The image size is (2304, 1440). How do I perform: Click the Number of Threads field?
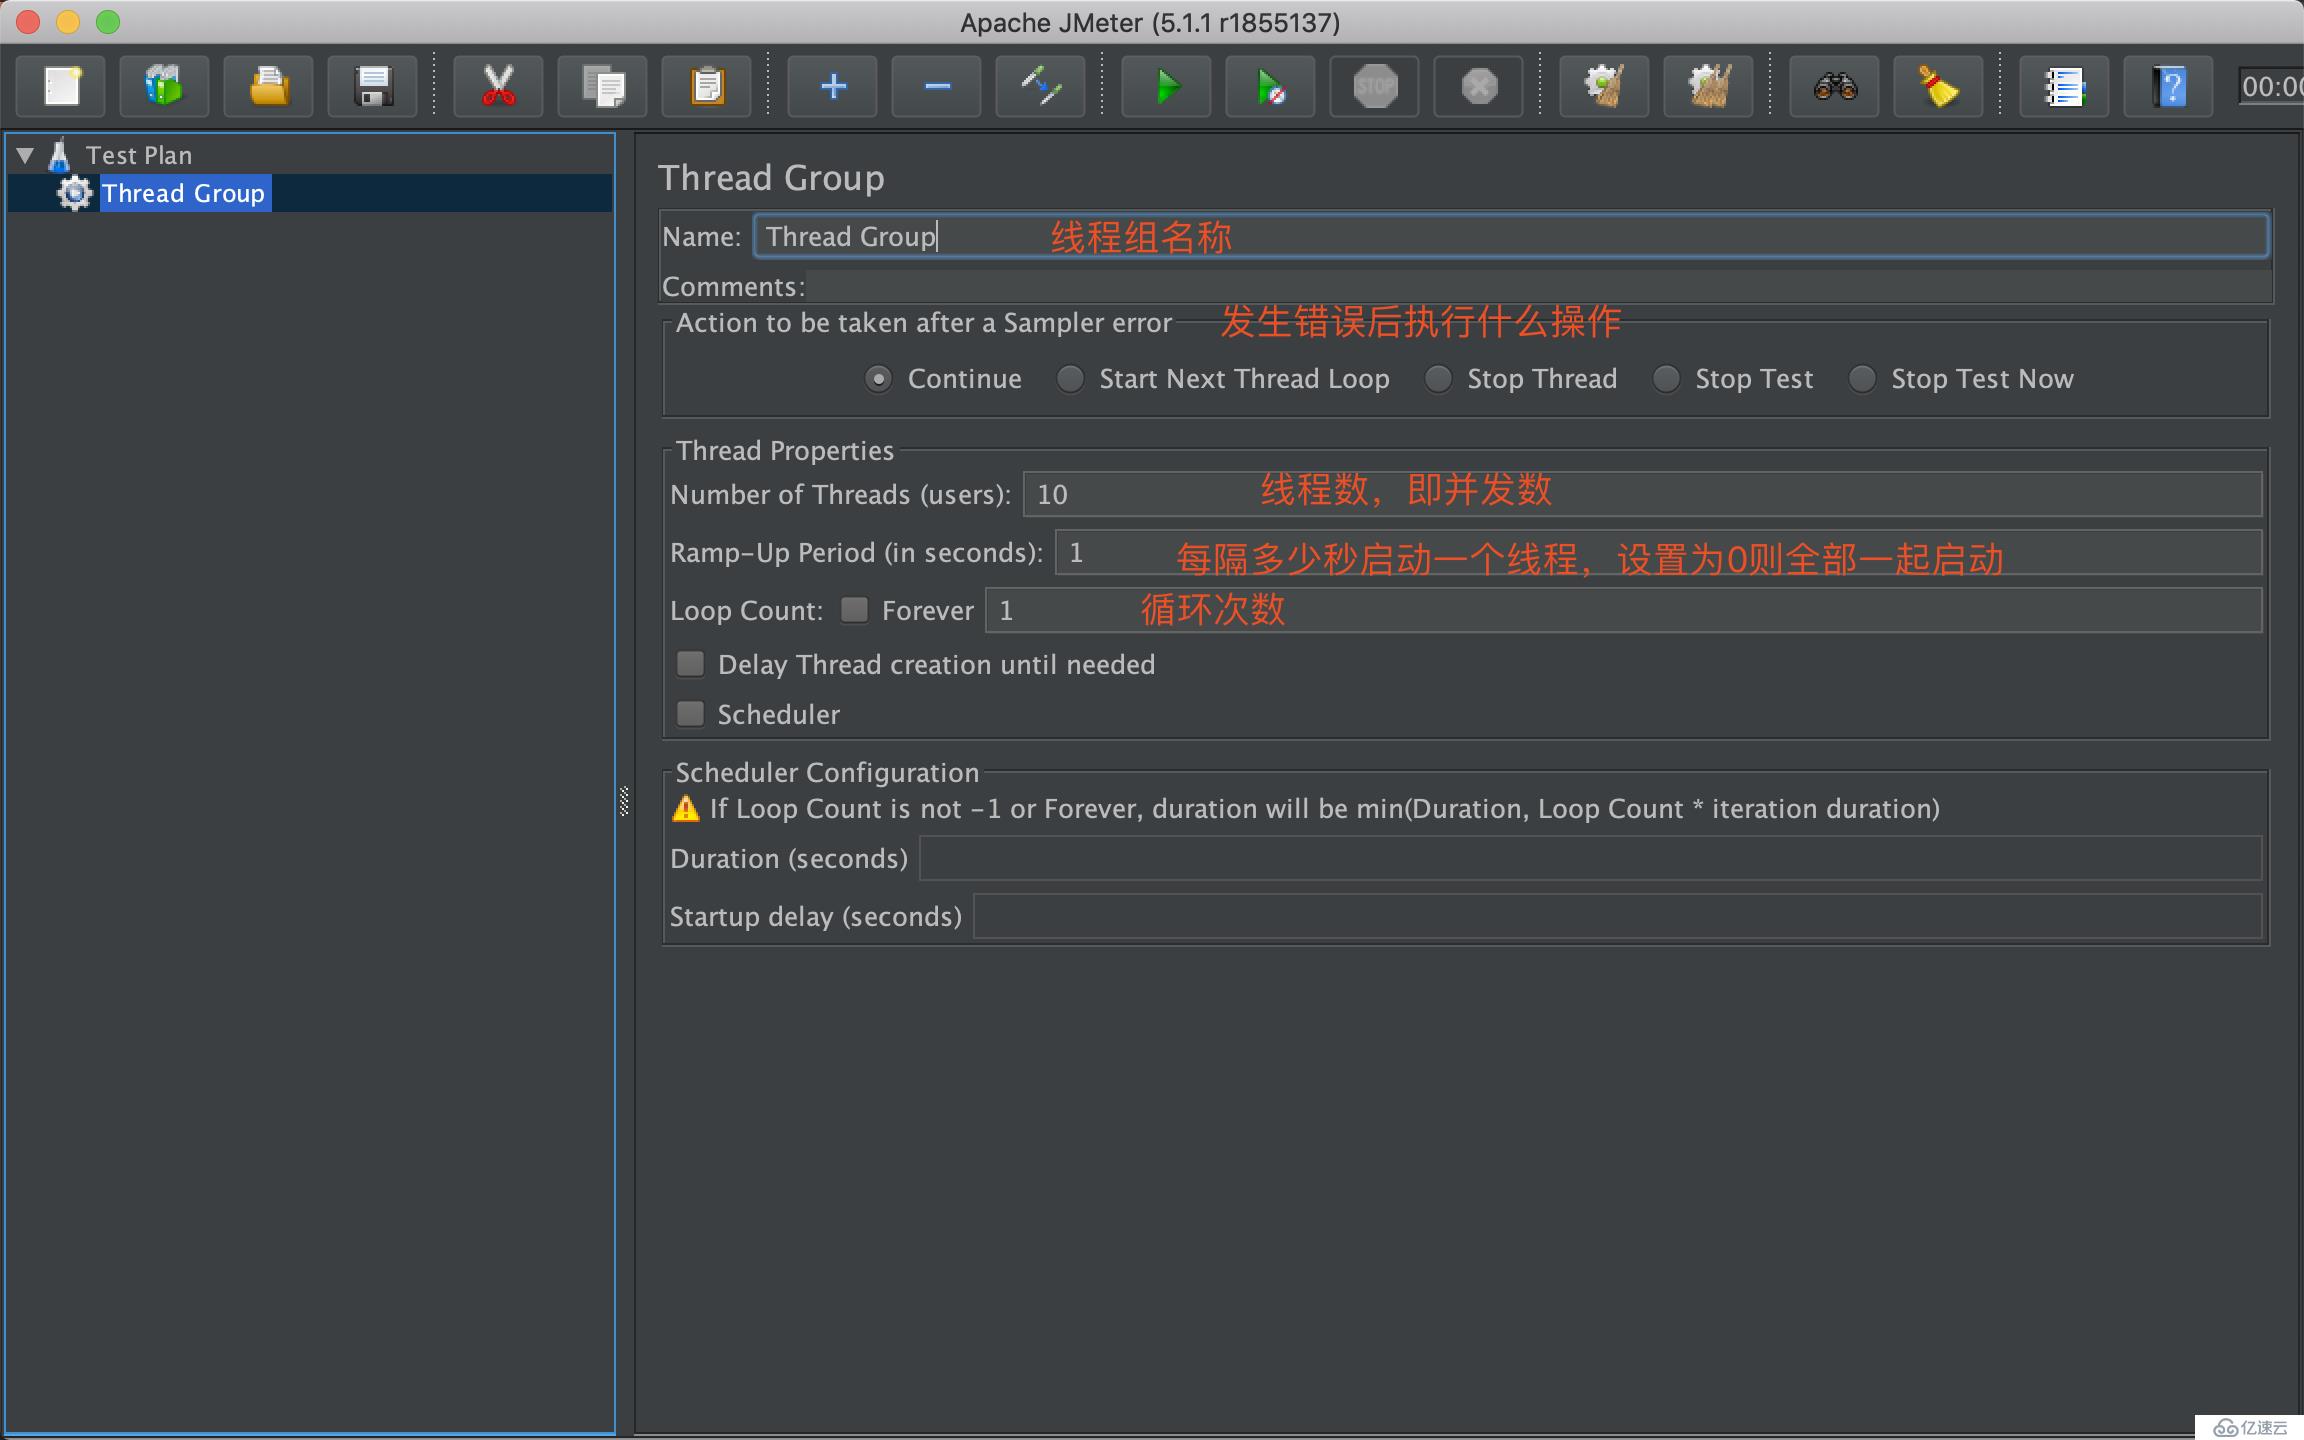(x=1643, y=494)
